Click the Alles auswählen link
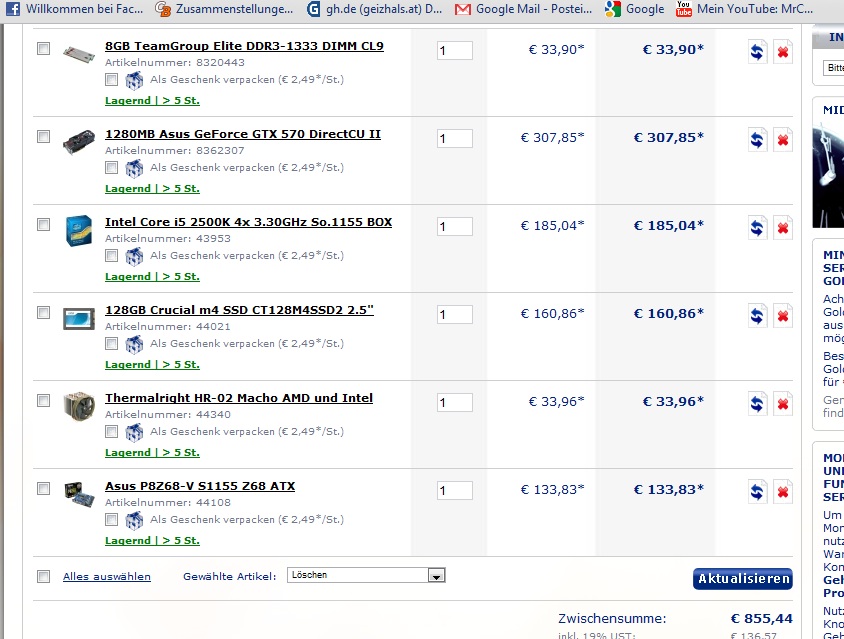844x639 pixels. click(107, 577)
